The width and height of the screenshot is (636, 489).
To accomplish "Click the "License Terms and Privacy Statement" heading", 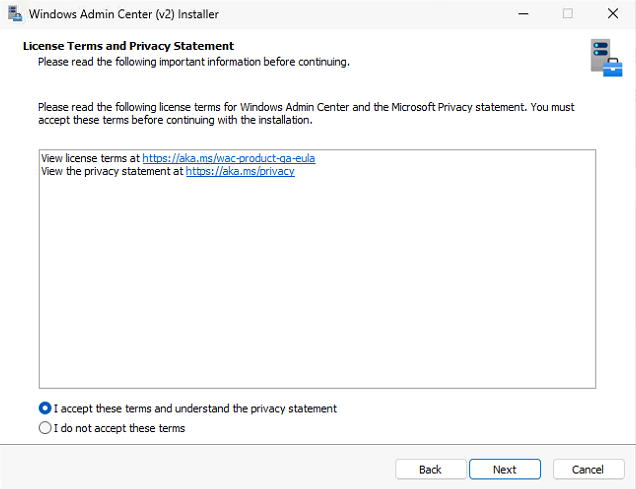I will point(128,46).
